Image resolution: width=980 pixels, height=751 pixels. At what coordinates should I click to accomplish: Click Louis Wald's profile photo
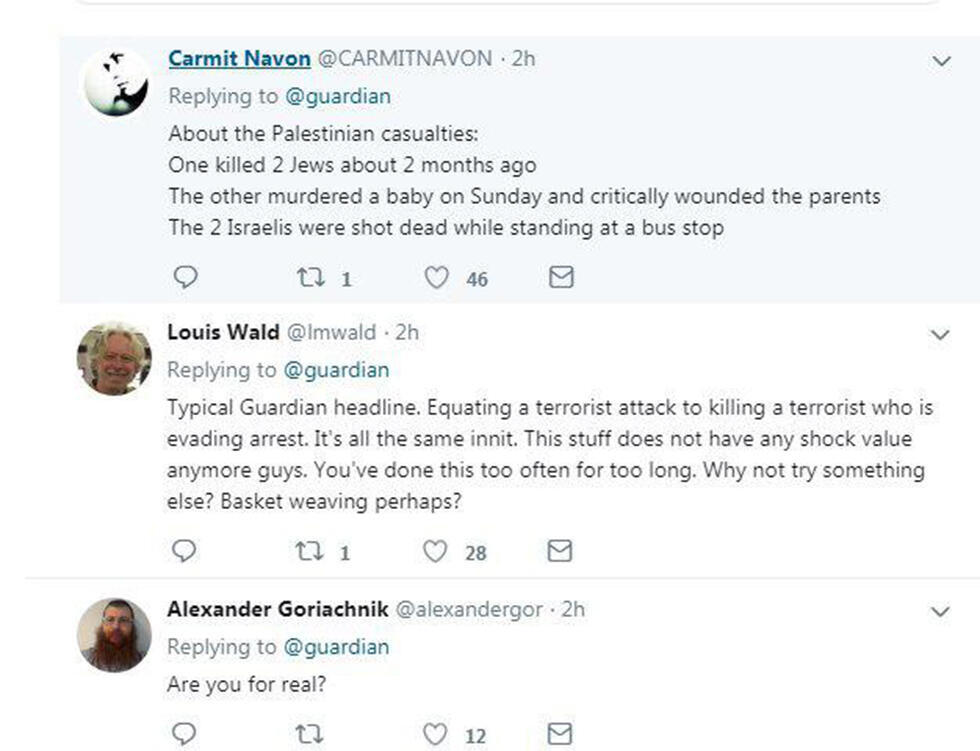[x=115, y=358]
